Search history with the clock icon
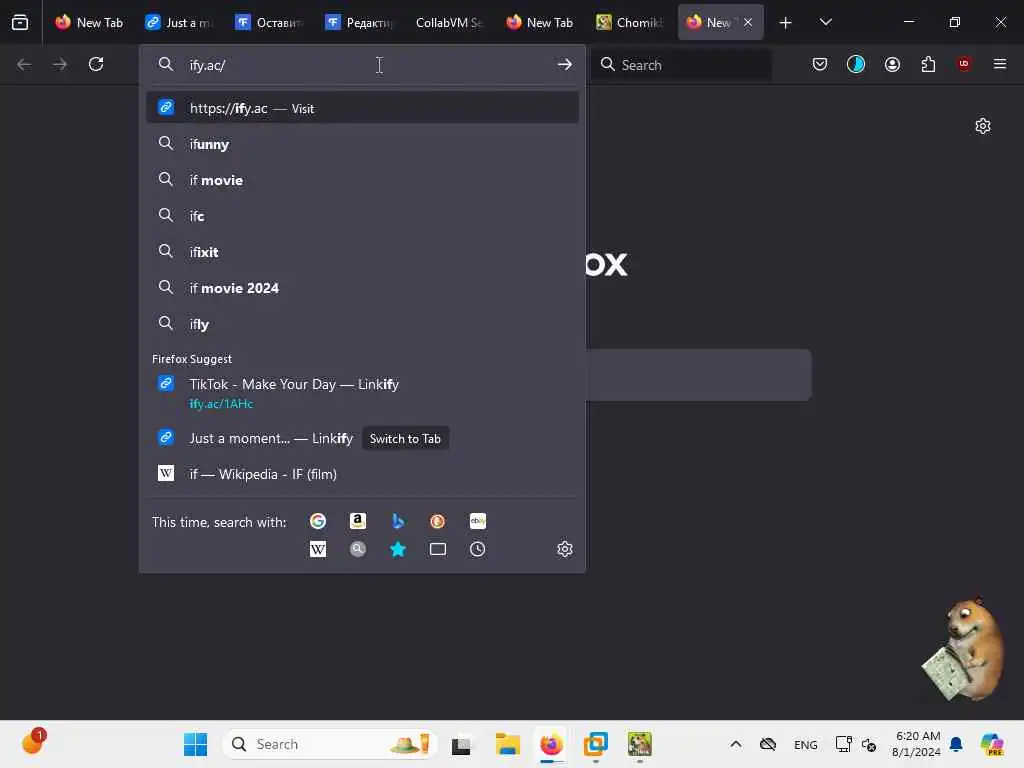The height and width of the screenshot is (768, 1024). tap(477, 549)
